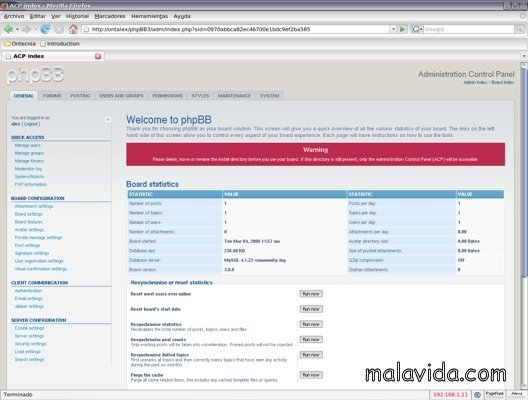
Task: Open E-mail settings link
Action: [28, 298]
